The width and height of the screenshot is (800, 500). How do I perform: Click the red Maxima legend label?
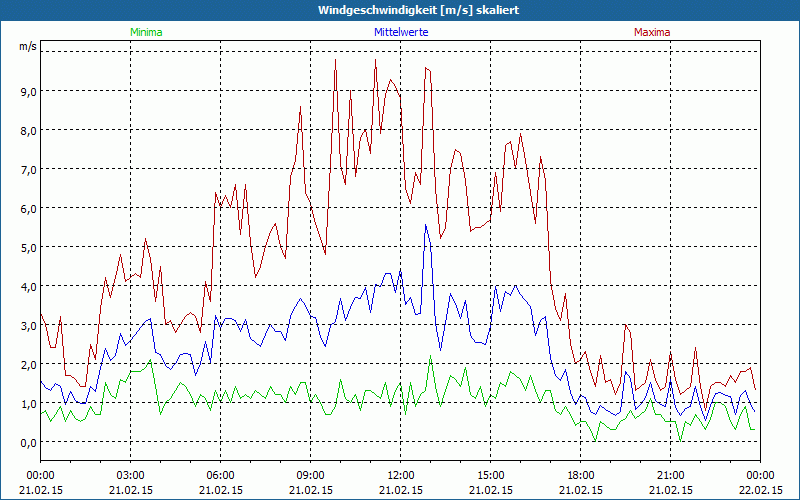652,32
